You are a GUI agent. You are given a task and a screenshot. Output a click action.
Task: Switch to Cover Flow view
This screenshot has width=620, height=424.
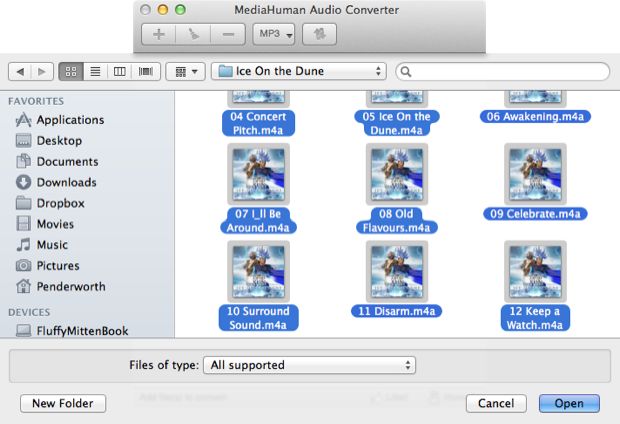click(x=147, y=72)
